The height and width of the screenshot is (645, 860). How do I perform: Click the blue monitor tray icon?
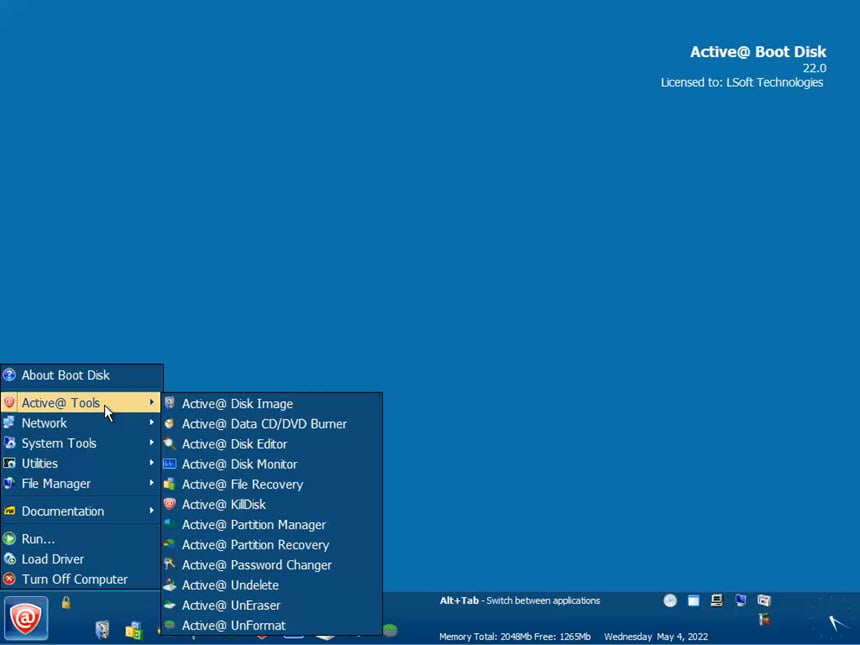[x=740, y=601]
